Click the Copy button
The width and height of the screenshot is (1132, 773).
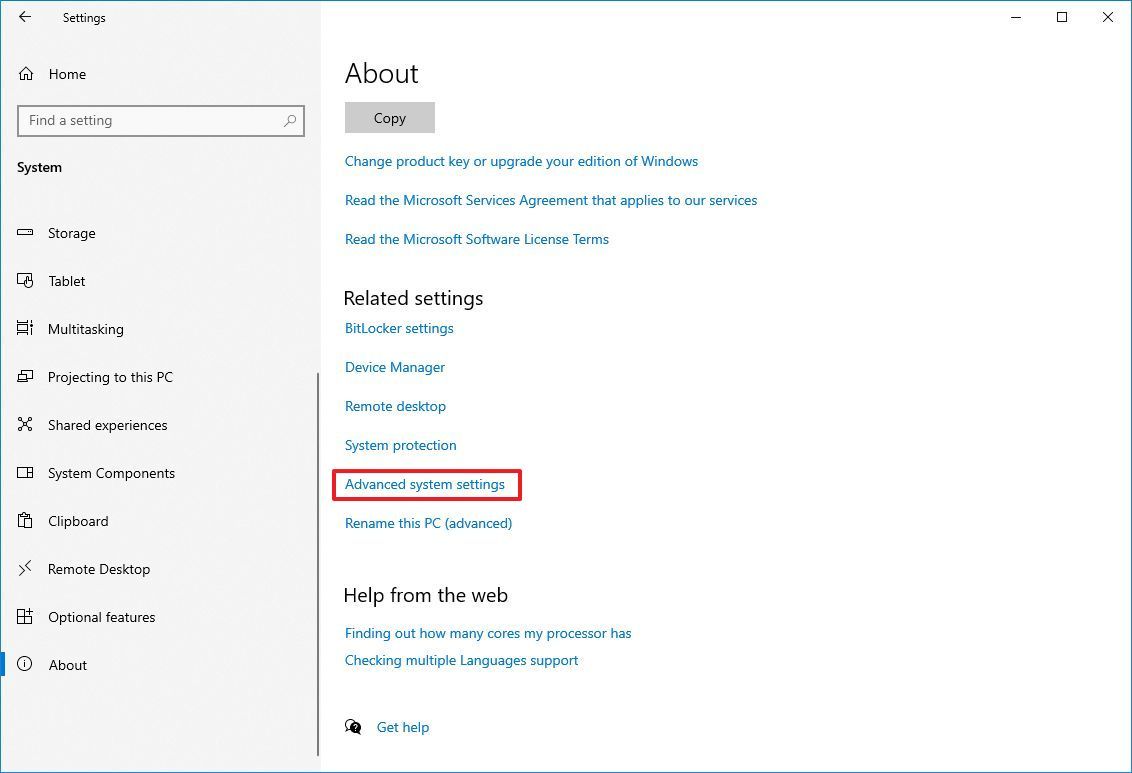(389, 117)
